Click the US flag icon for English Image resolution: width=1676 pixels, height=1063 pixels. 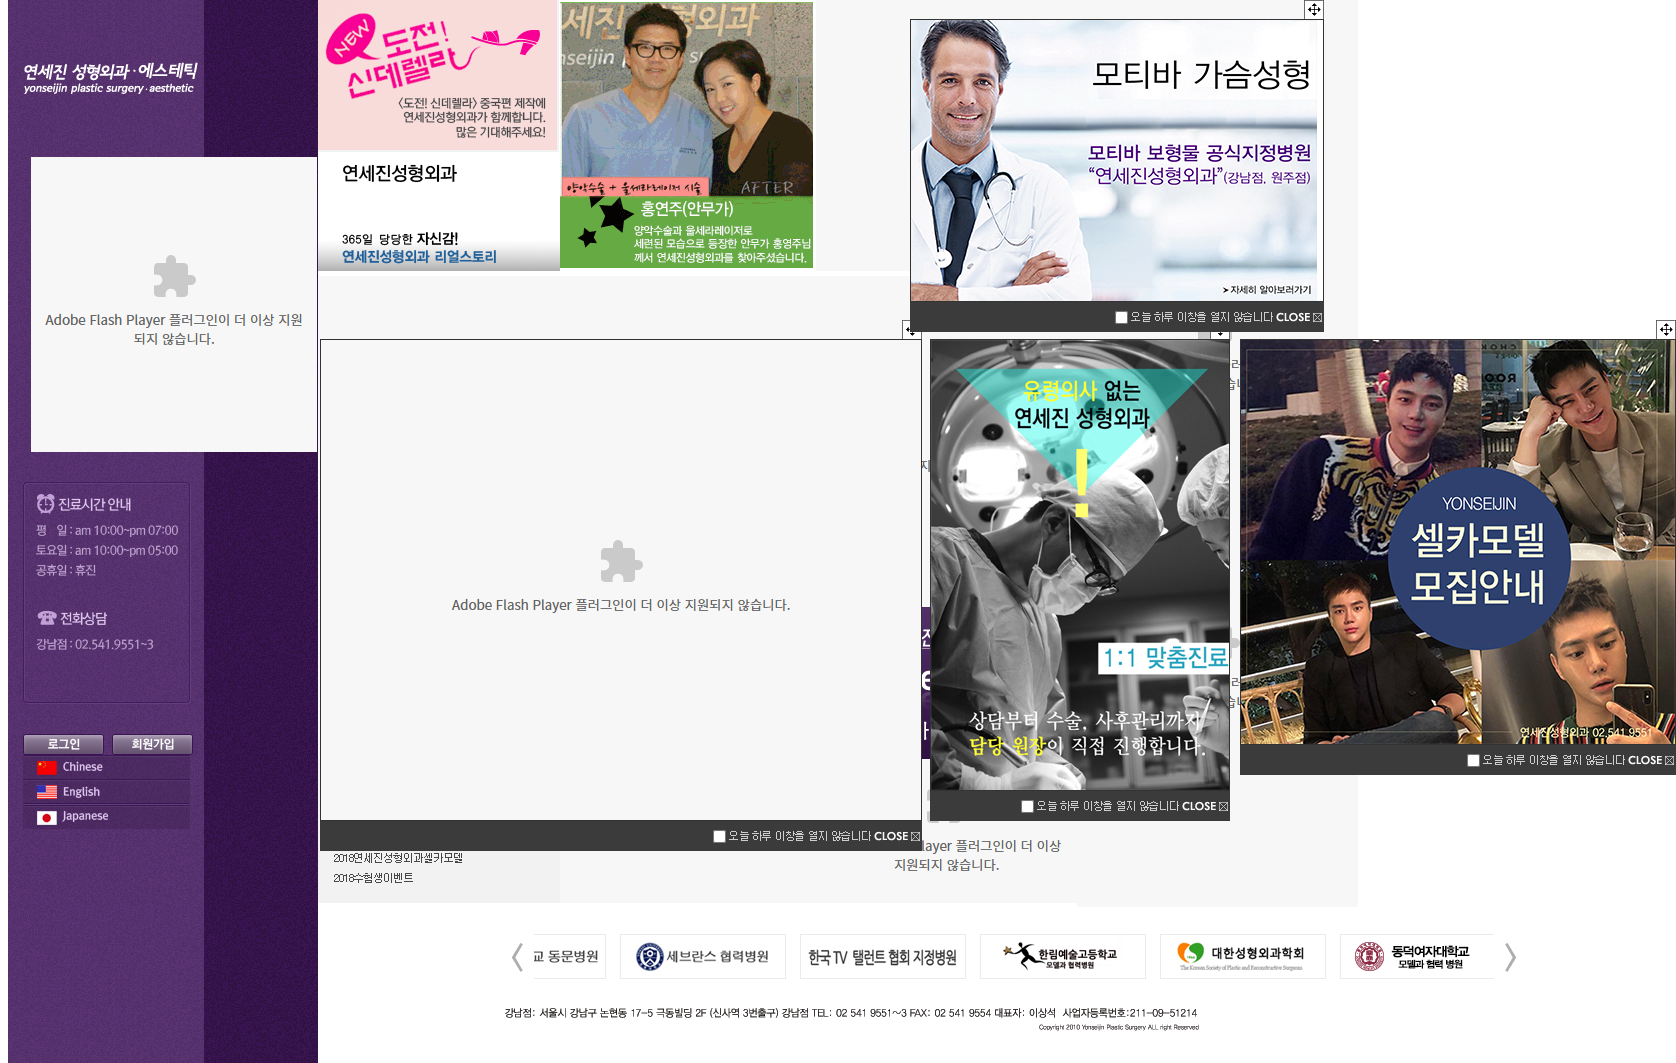click(x=47, y=792)
